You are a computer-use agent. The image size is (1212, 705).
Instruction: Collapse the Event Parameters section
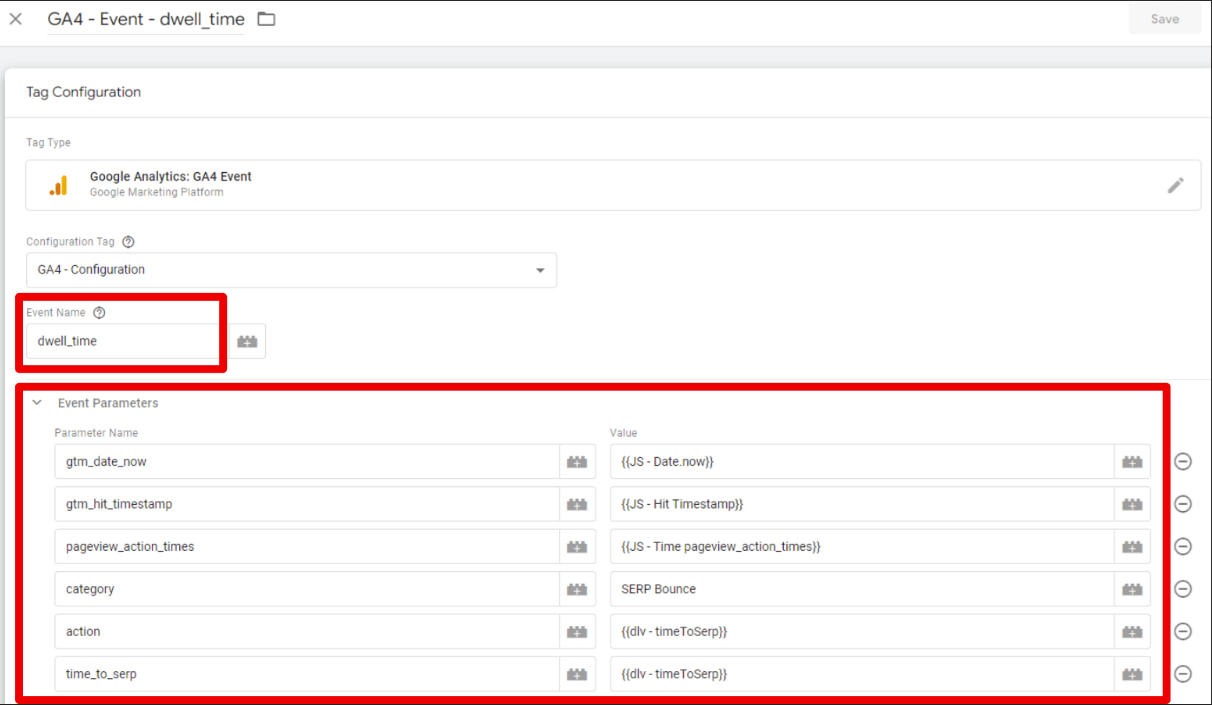click(37, 403)
